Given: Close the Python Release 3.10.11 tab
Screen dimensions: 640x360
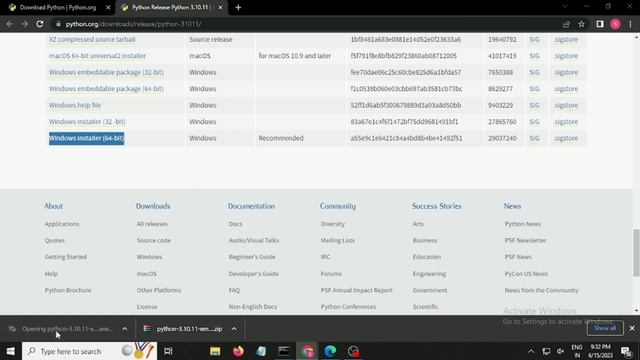Looking at the screenshot, I should tap(220, 7).
